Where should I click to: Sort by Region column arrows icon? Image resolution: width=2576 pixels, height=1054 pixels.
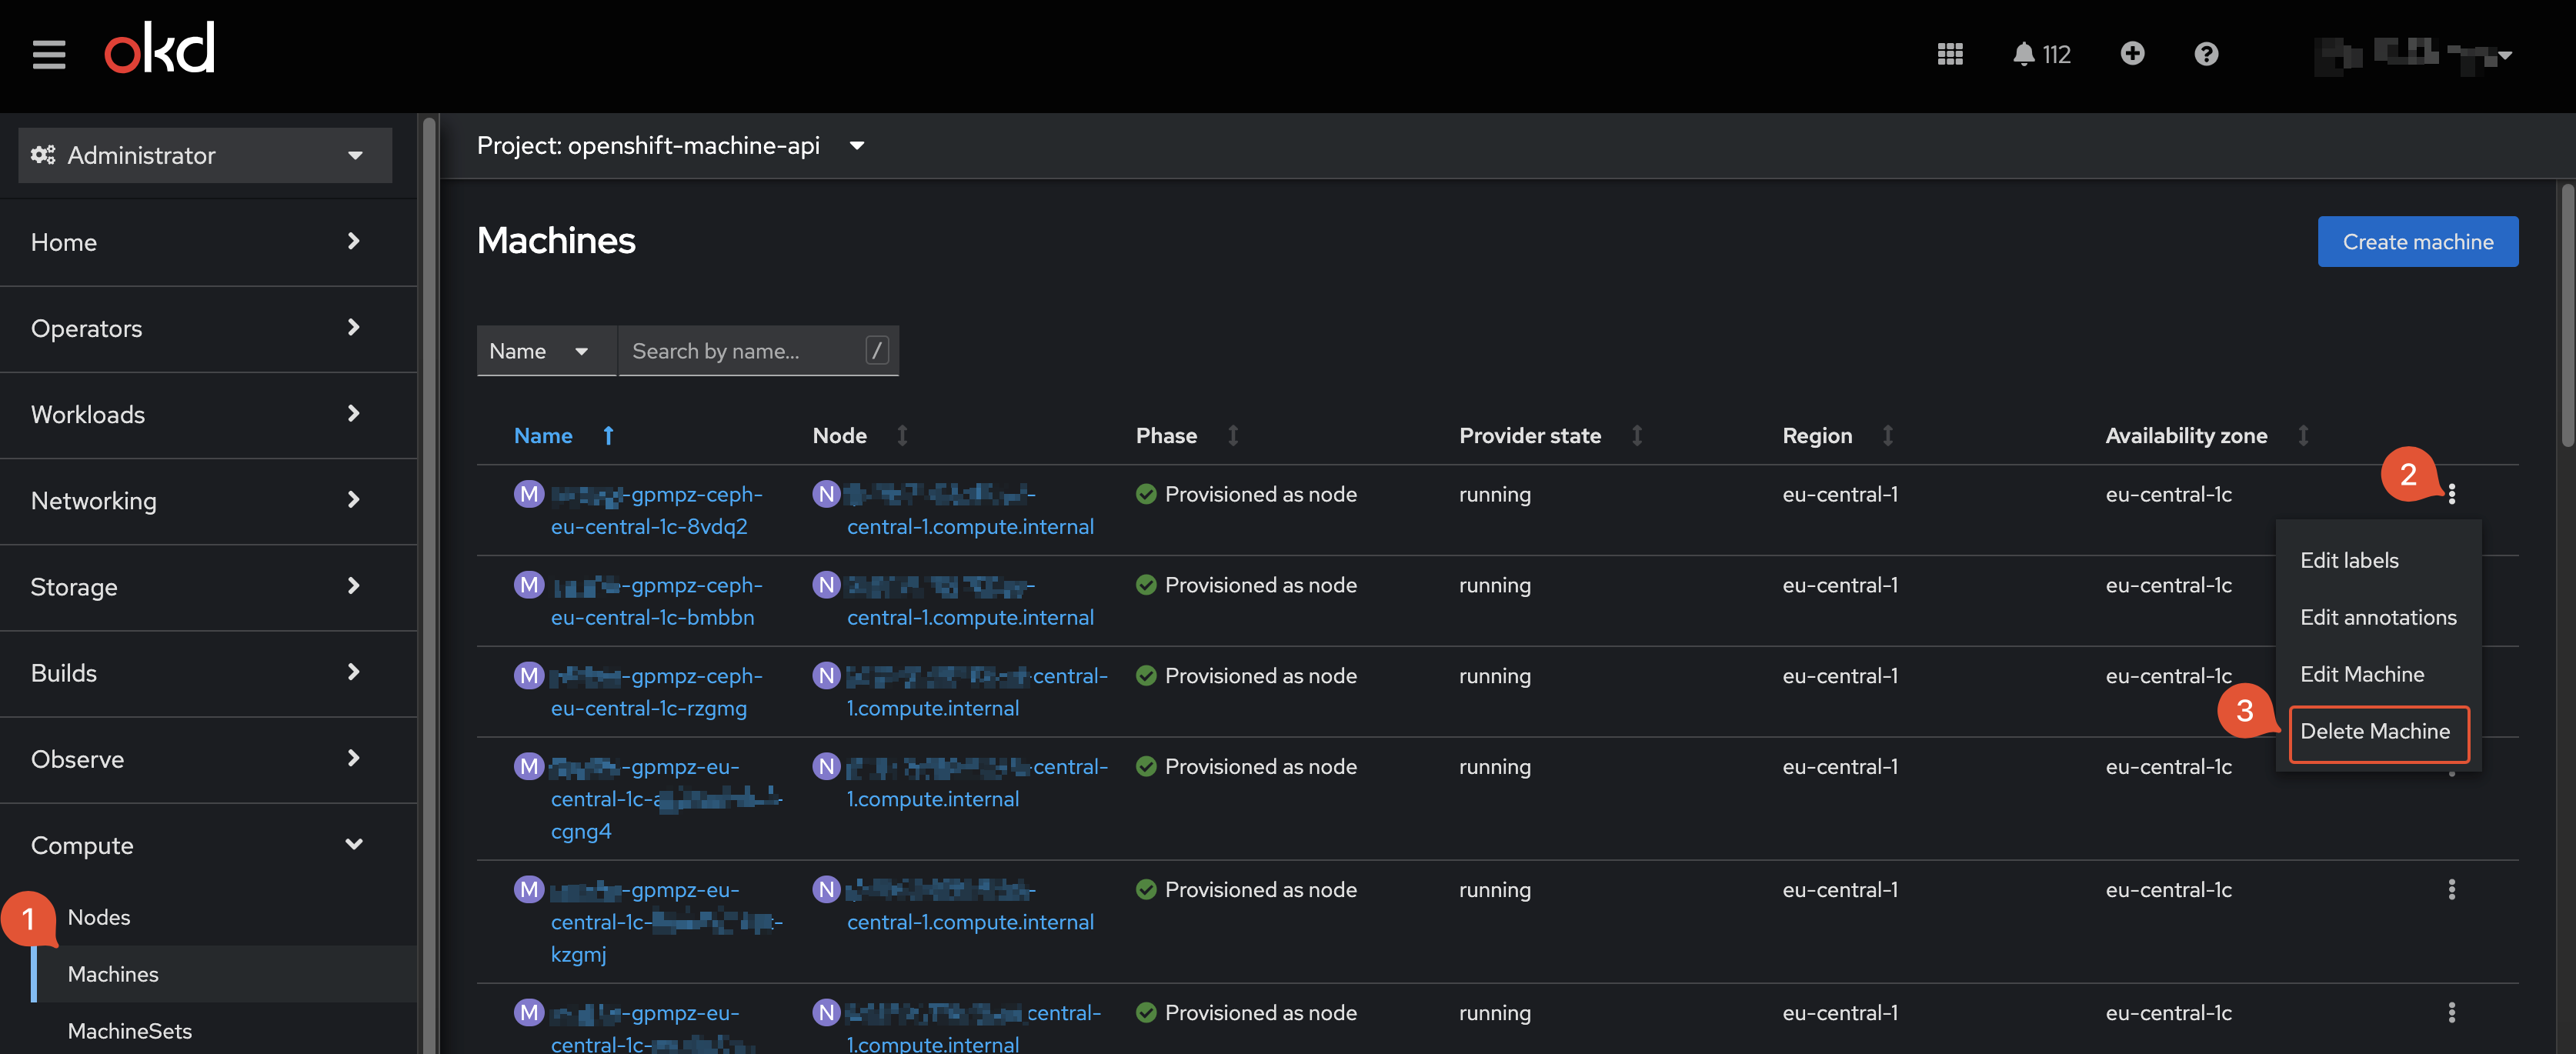pyautogui.click(x=1888, y=436)
